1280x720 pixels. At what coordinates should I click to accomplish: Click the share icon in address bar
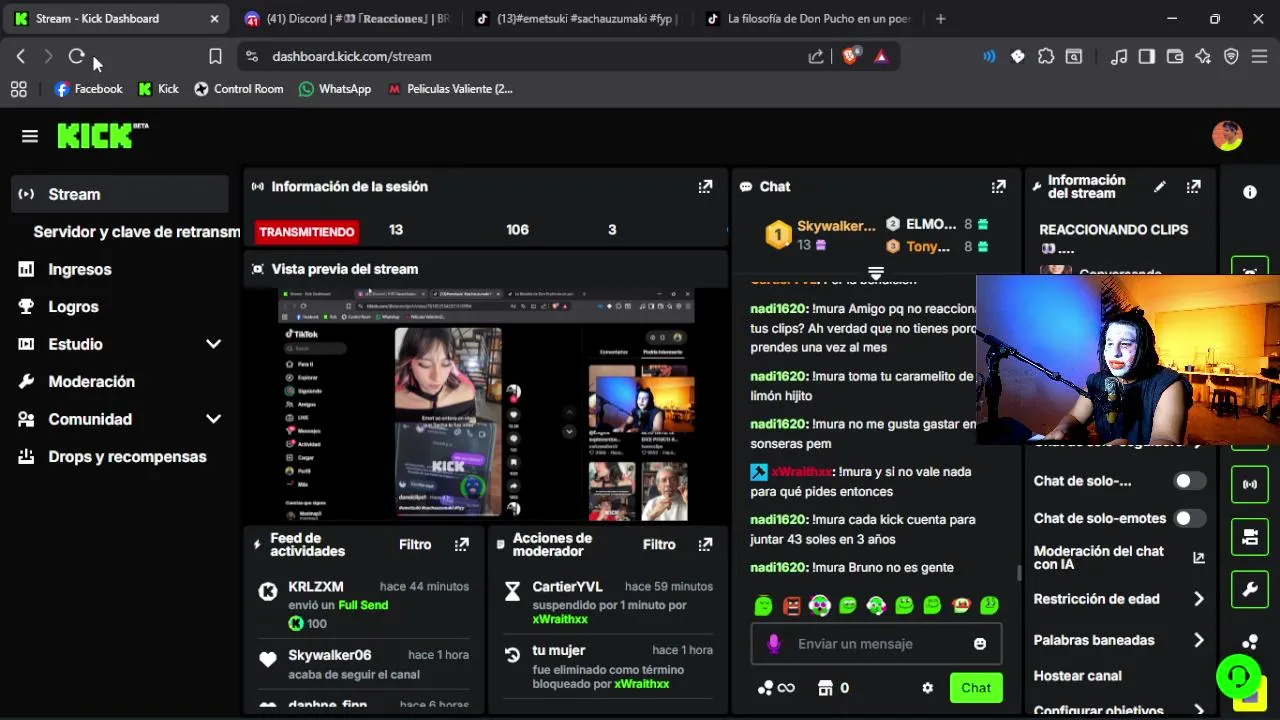click(x=816, y=57)
